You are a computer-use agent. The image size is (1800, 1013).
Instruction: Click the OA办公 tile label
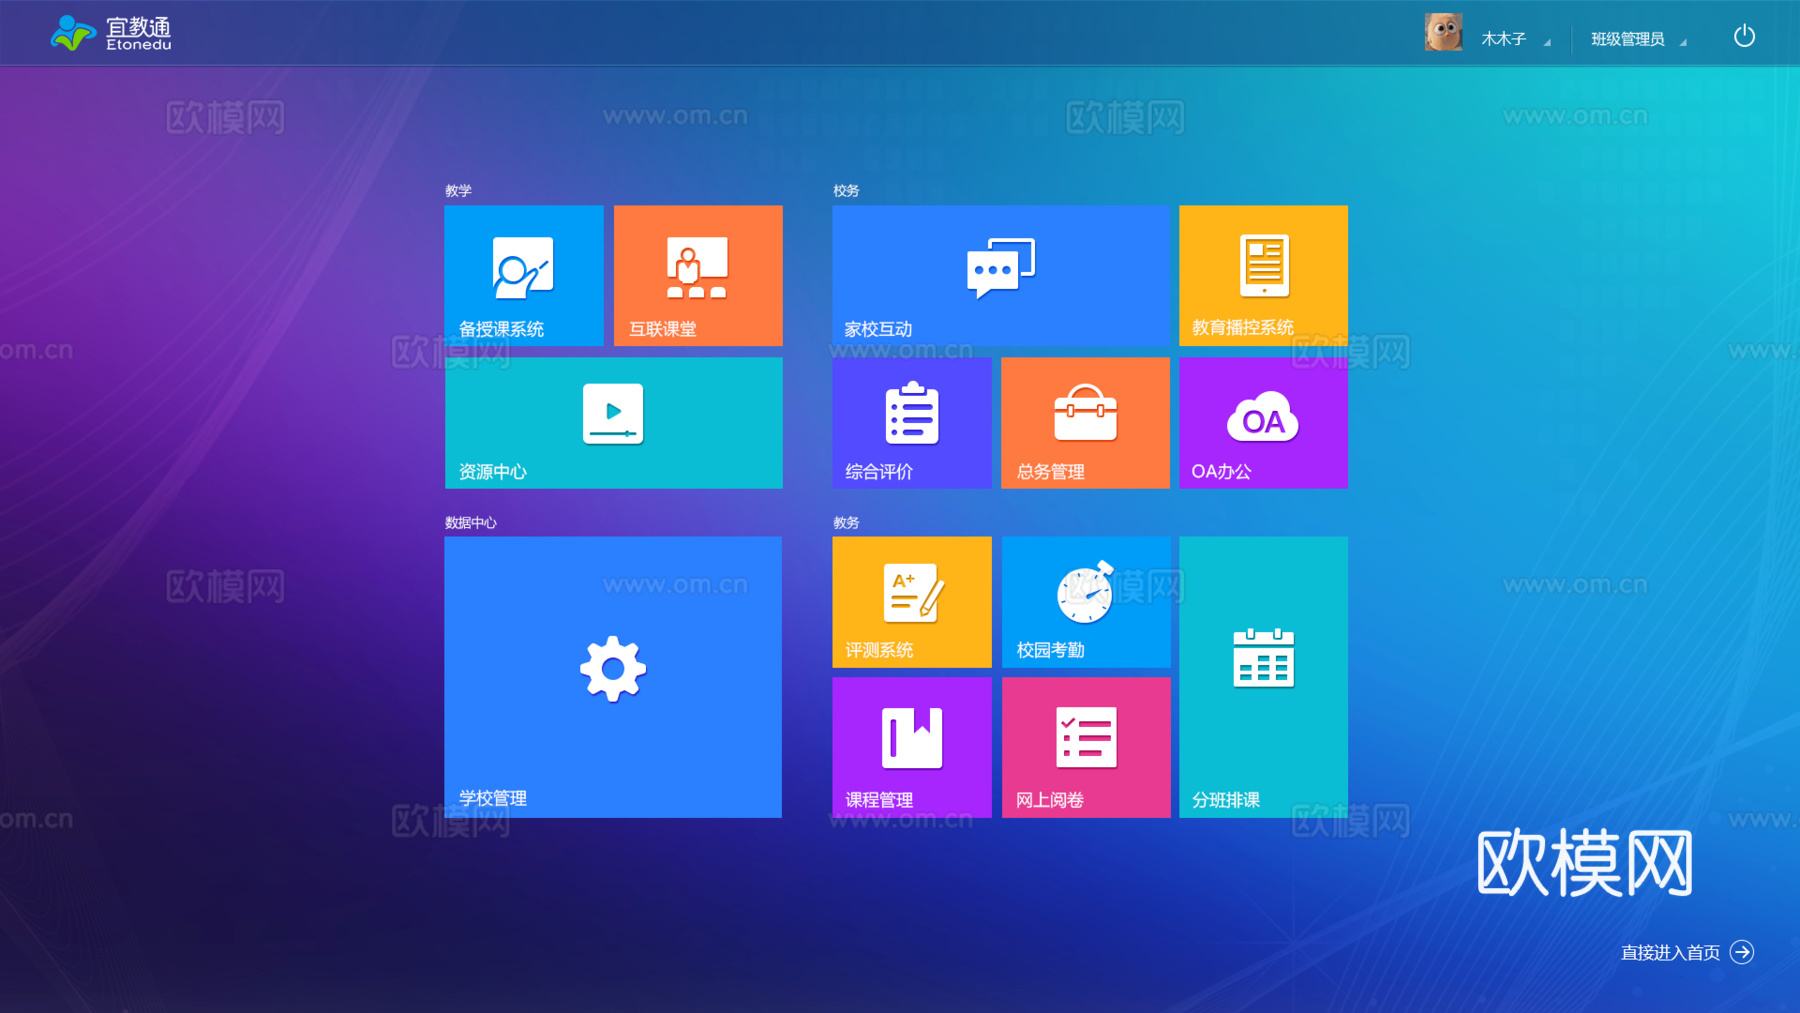(1221, 471)
